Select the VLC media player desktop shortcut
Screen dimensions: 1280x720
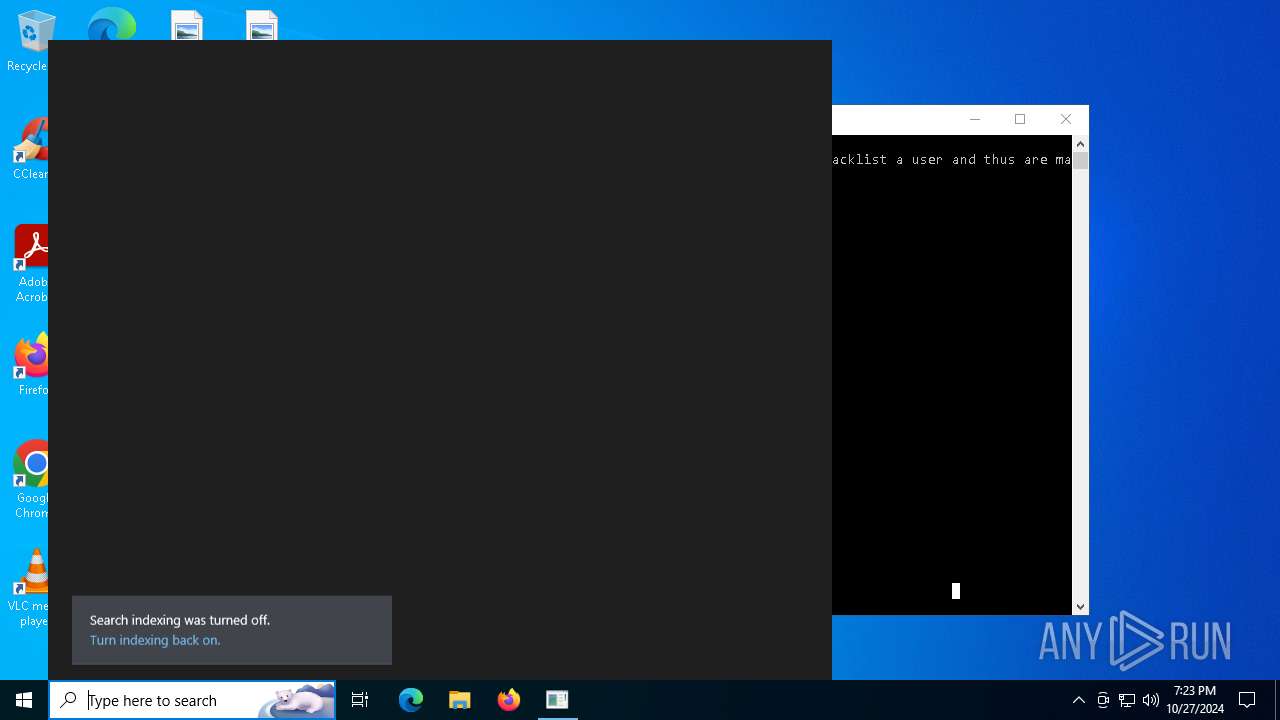[30, 588]
